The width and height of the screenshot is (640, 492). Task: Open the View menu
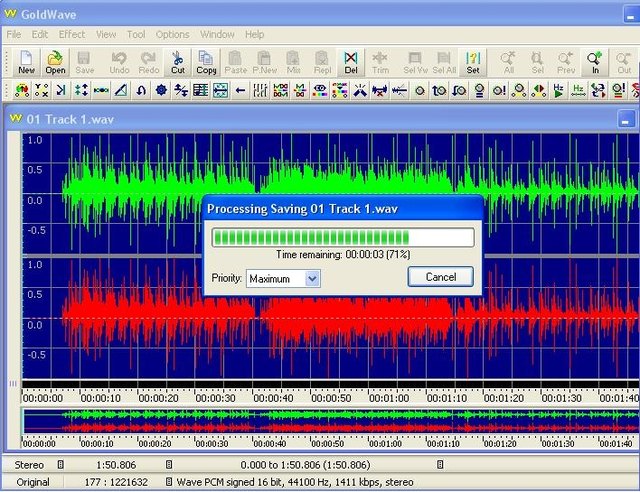click(x=106, y=35)
